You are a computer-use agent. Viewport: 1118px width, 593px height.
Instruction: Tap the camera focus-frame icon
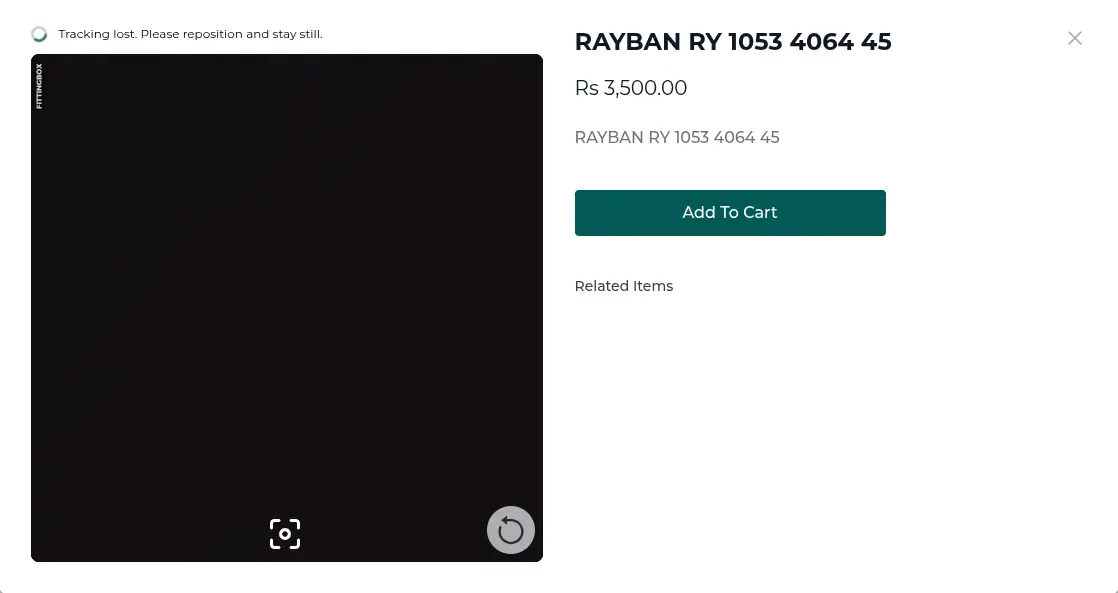[284, 534]
